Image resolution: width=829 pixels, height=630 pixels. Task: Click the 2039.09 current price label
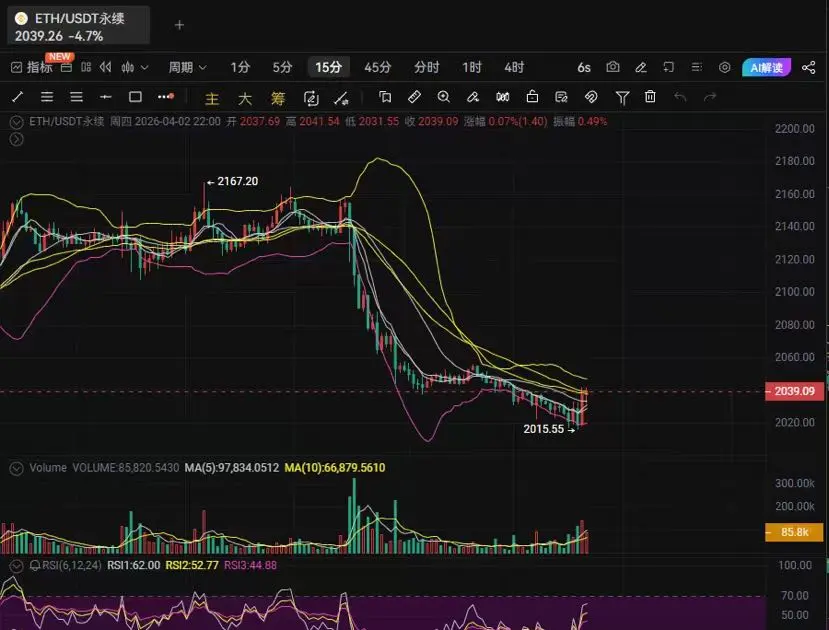point(794,391)
